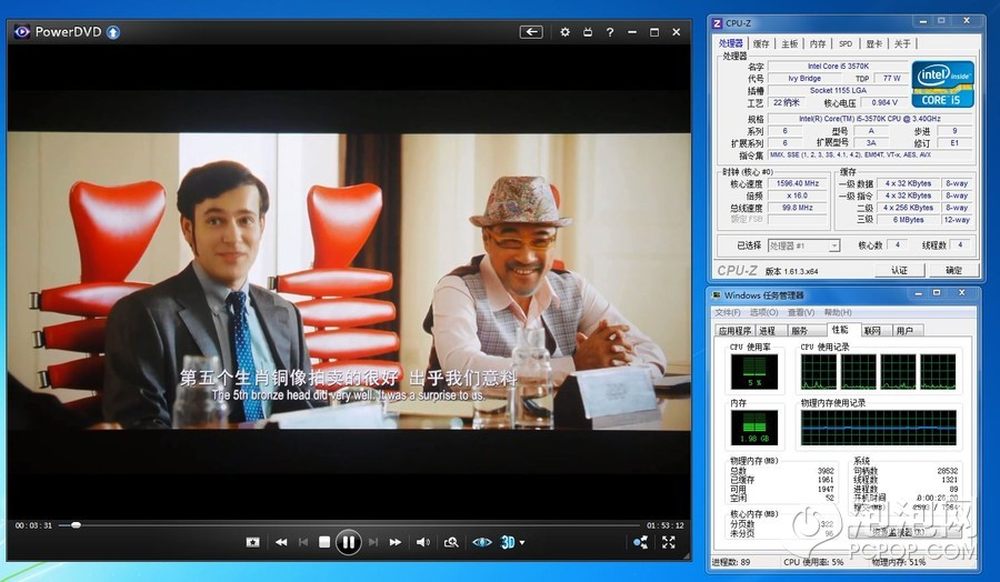Open the 处理器 #1 dropdown in CPU-Z

pos(804,245)
